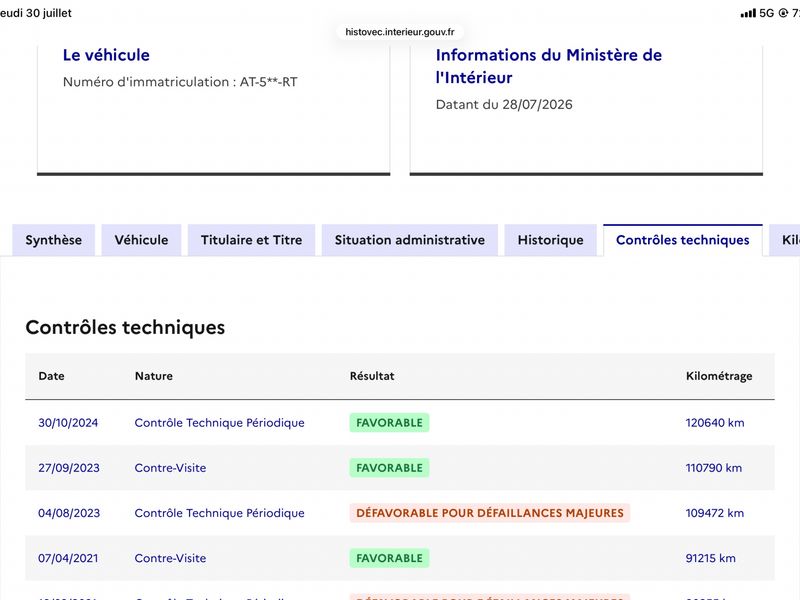Screen dimensions: 800x600
Task: Click the mileage 120640 km
Action: 715,423
